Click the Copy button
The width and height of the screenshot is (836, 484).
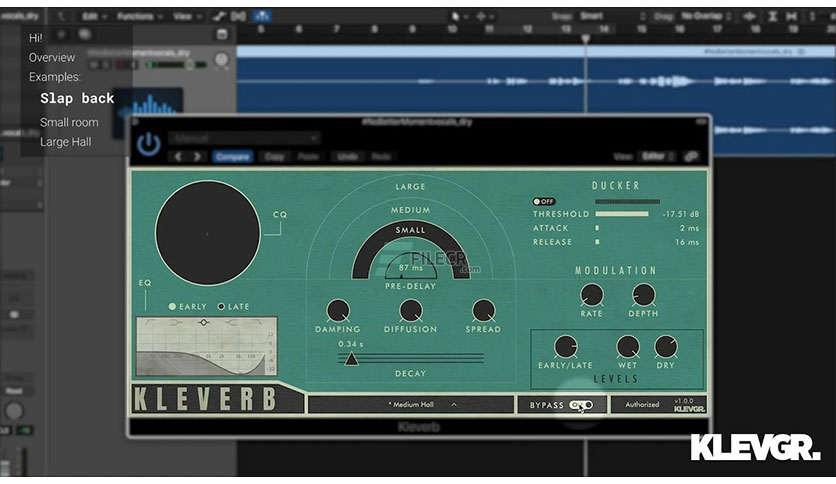coord(275,156)
